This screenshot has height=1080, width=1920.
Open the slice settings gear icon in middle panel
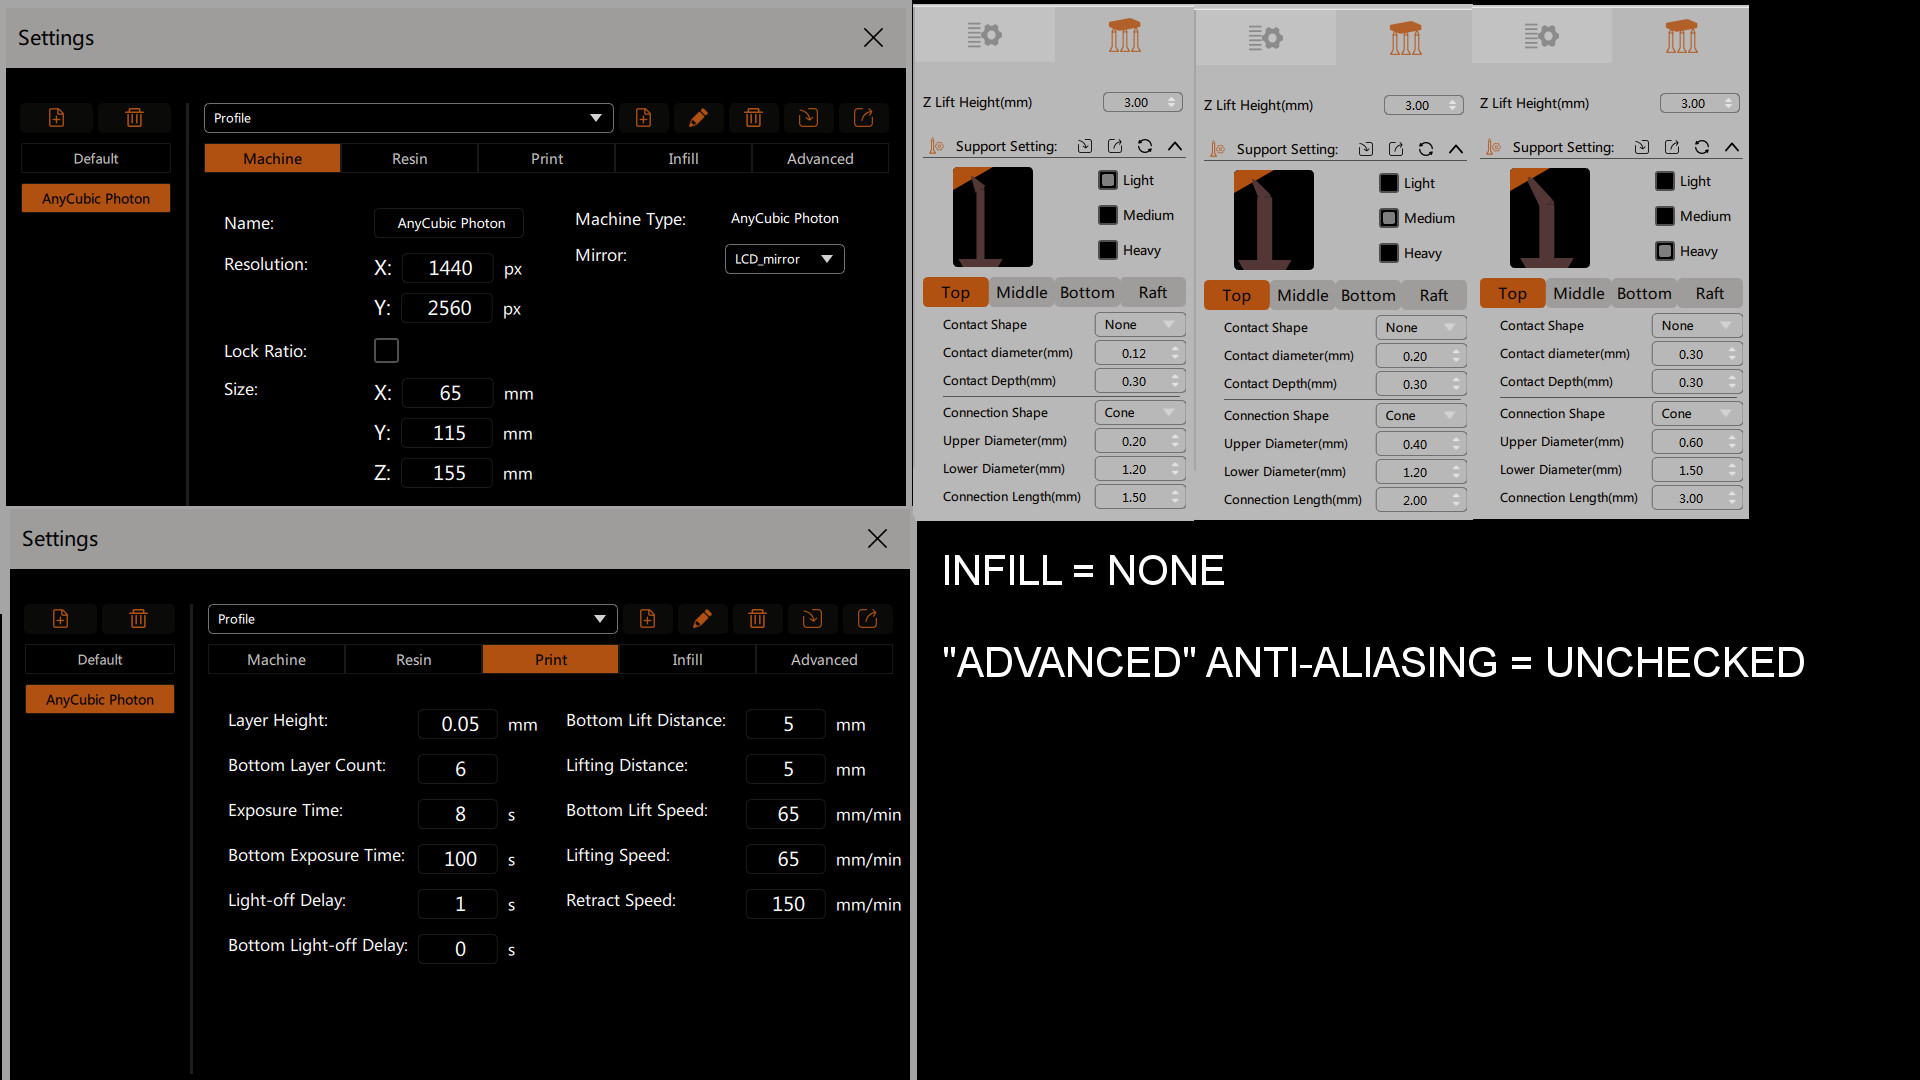point(1265,38)
